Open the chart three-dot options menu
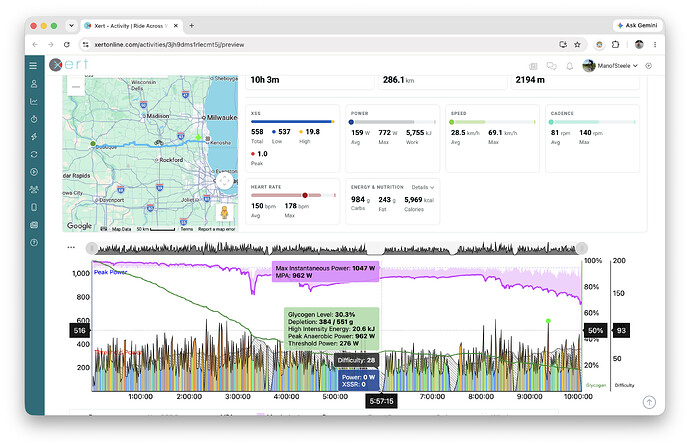This screenshot has height=448, width=690. [x=71, y=247]
